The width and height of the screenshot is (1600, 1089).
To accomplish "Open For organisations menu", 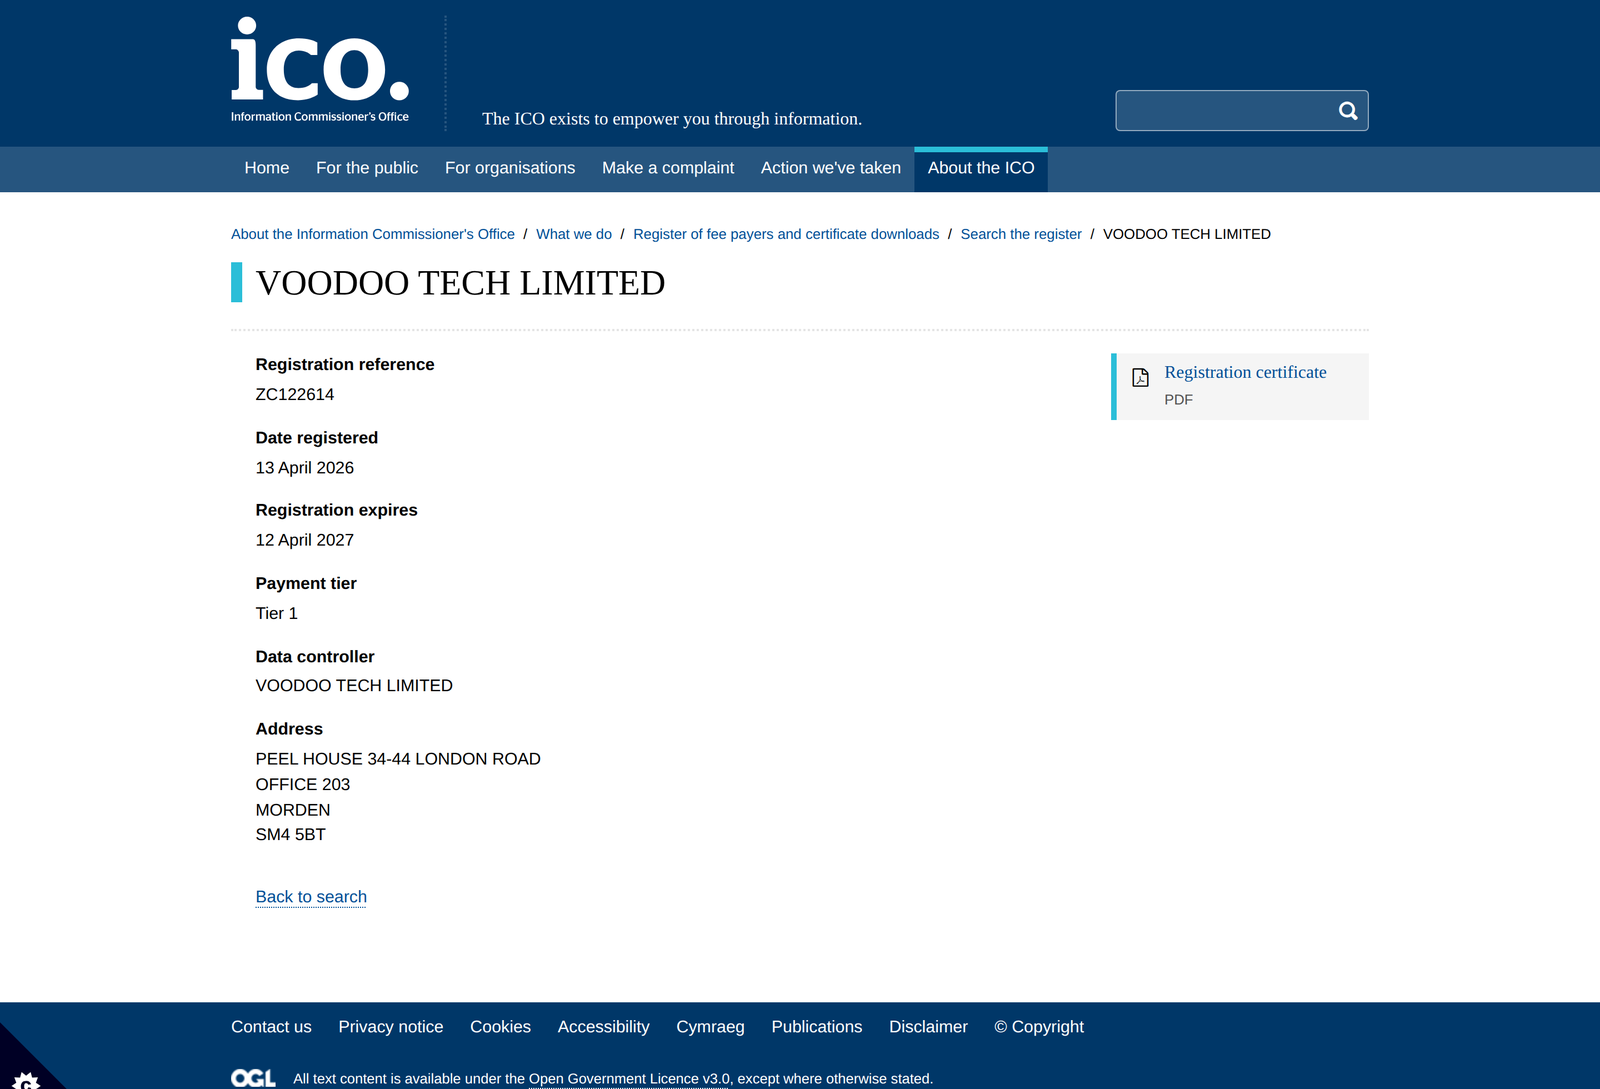I will coord(510,168).
